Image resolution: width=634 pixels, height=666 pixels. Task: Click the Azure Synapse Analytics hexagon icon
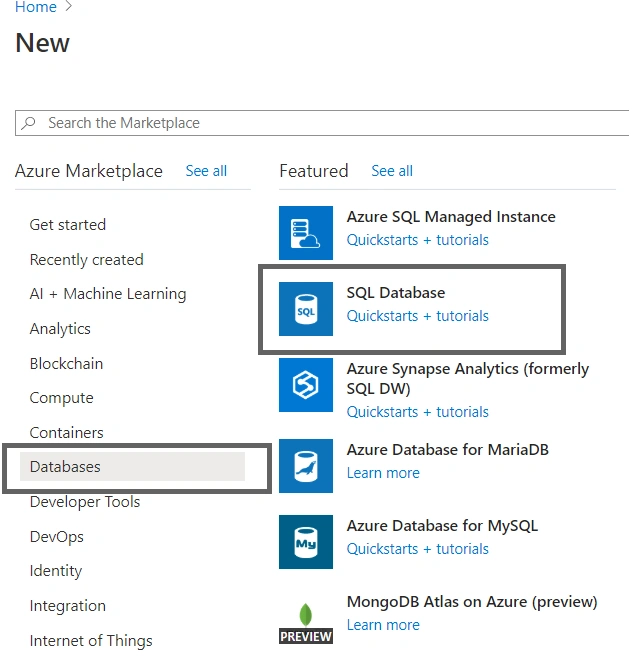(306, 385)
